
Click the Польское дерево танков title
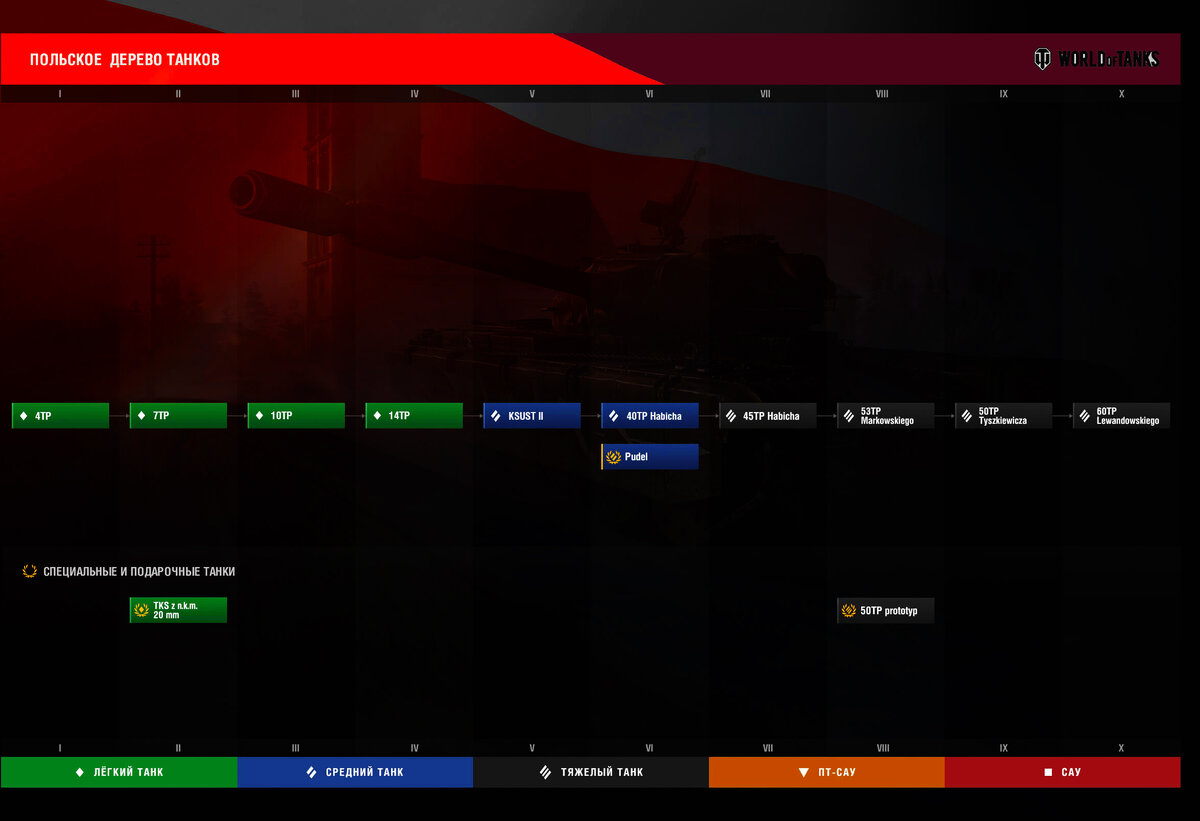(125, 60)
